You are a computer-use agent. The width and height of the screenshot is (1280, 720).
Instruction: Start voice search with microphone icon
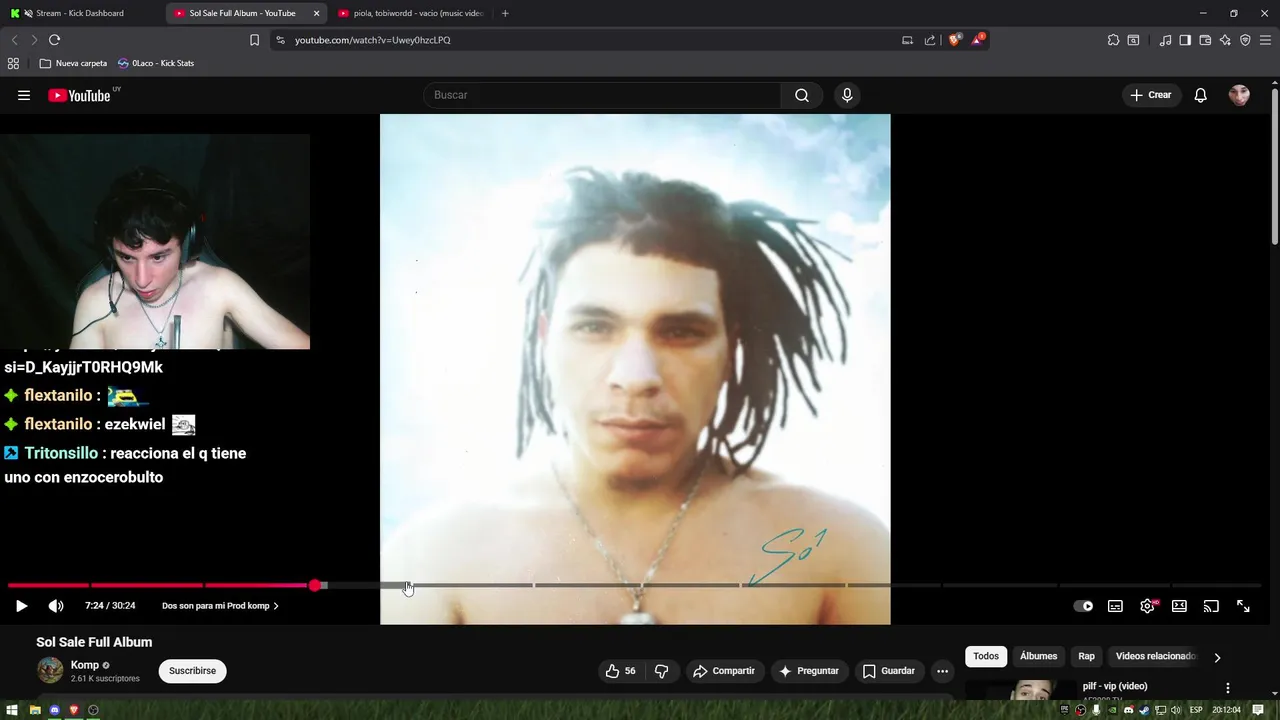(x=847, y=95)
